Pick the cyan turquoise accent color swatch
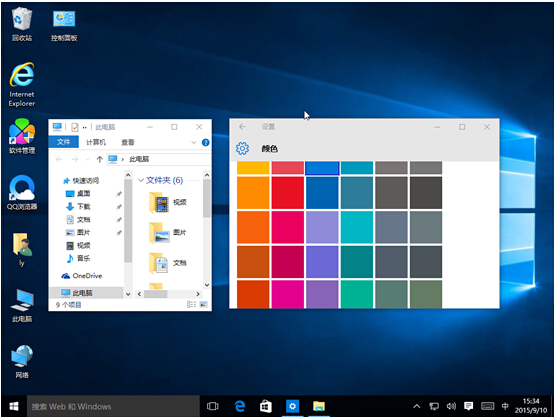Viewport: 556px width, 419px height. [x=357, y=227]
